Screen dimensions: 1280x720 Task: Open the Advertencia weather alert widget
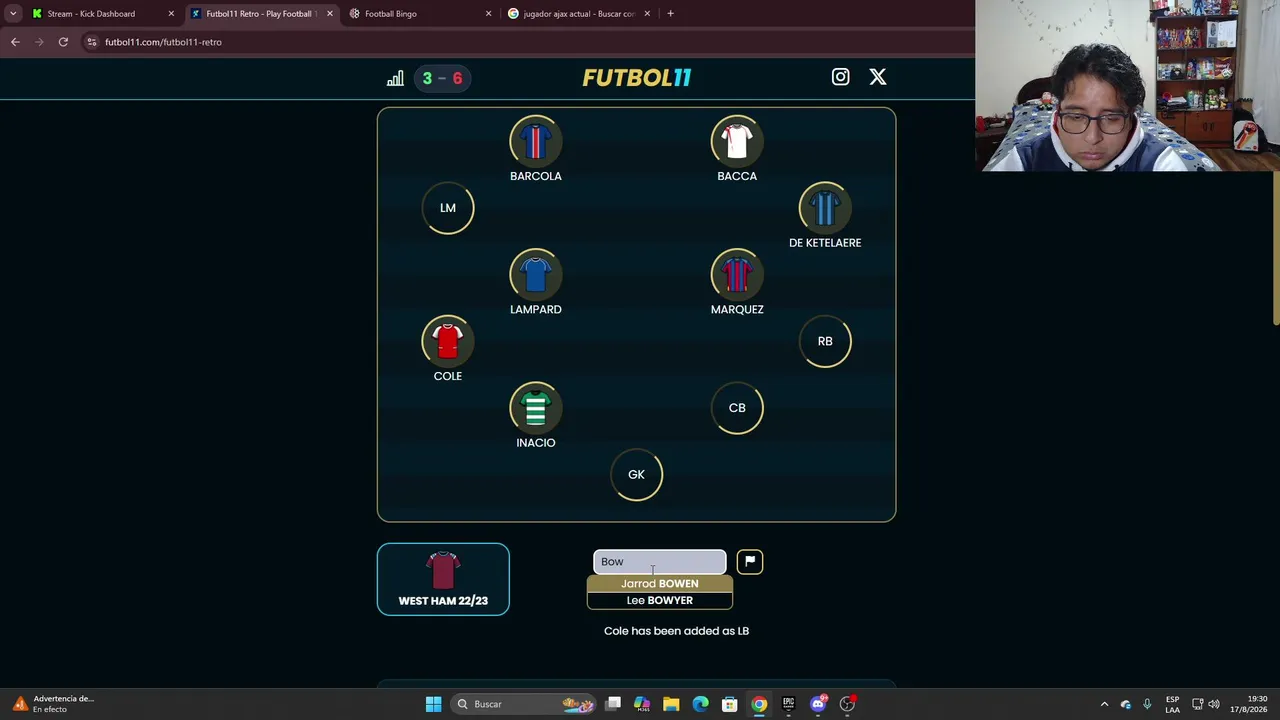click(x=52, y=704)
